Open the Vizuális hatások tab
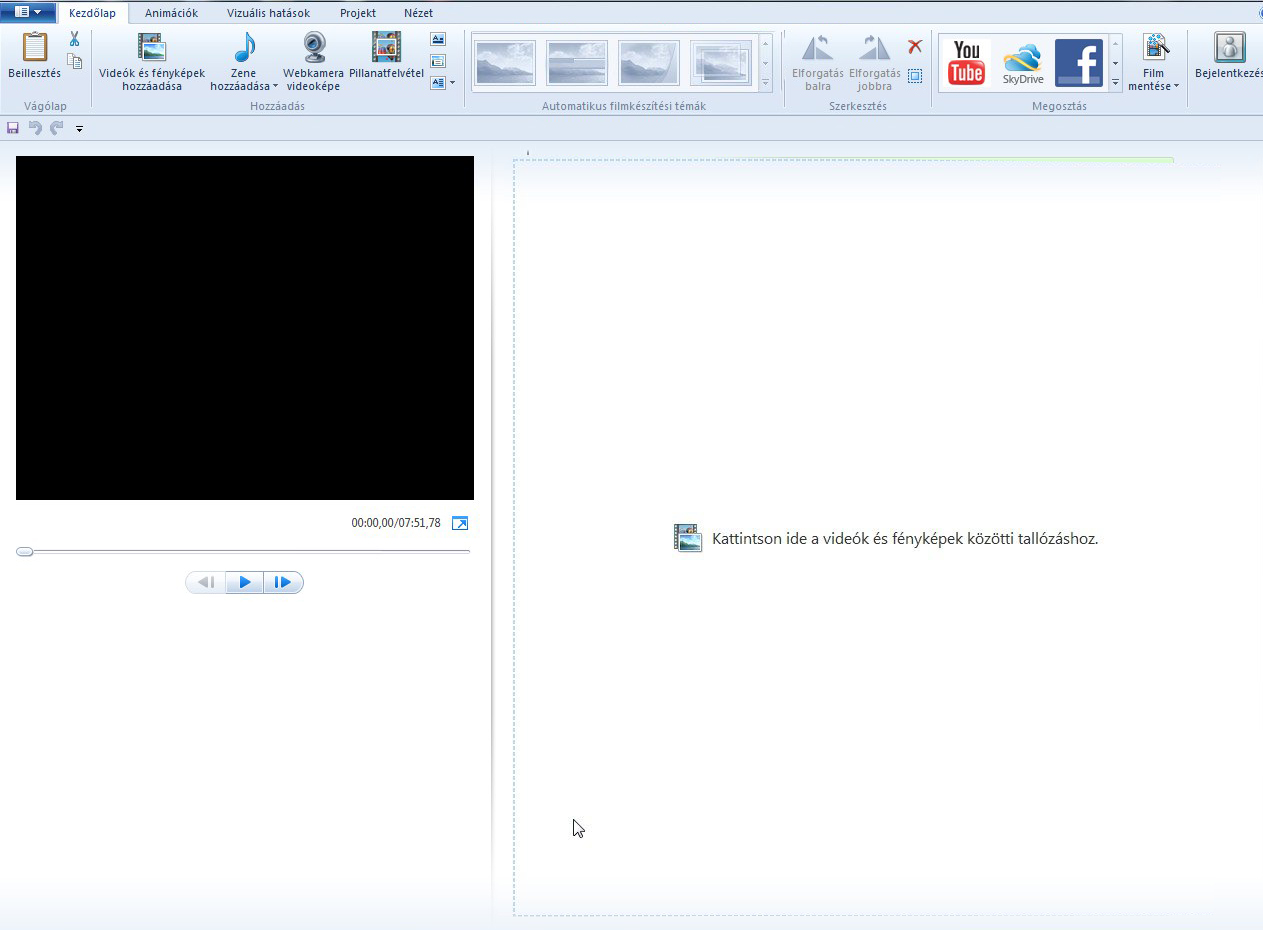Screen dimensions: 1263x930 tap(268, 13)
